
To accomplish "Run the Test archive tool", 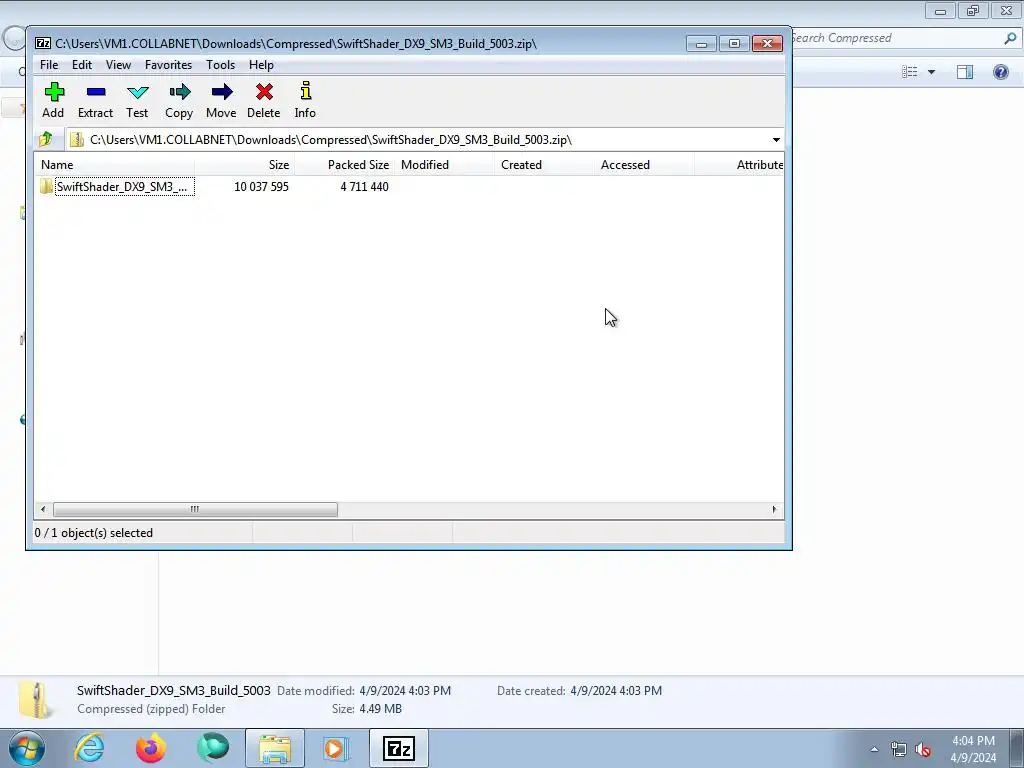I will pyautogui.click(x=138, y=92).
